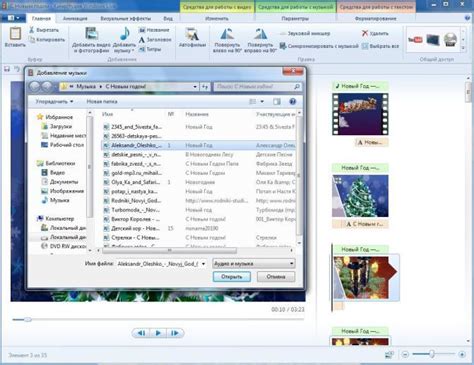
Task: Click the Вставить paste icon
Action: click(x=15, y=34)
